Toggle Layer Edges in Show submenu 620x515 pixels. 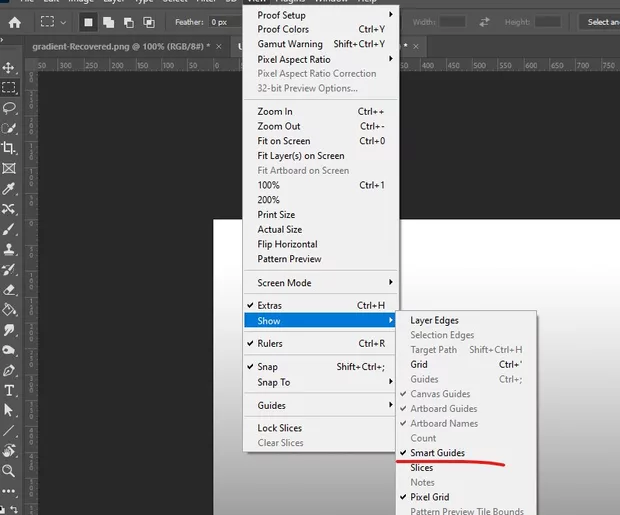466,320
